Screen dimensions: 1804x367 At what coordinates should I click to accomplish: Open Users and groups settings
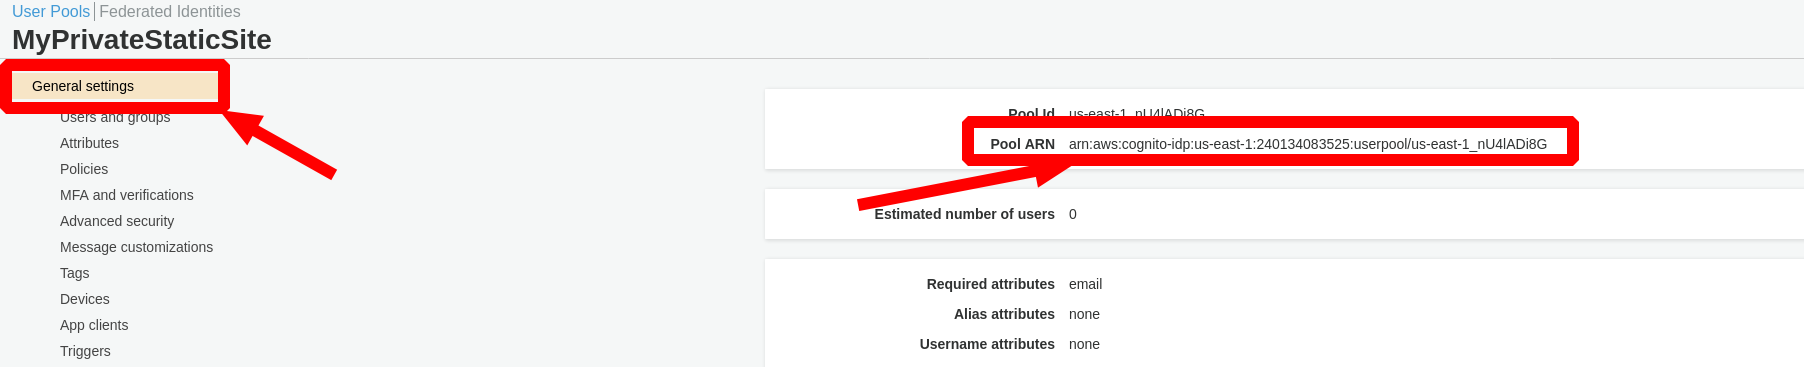[x=115, y=117]
